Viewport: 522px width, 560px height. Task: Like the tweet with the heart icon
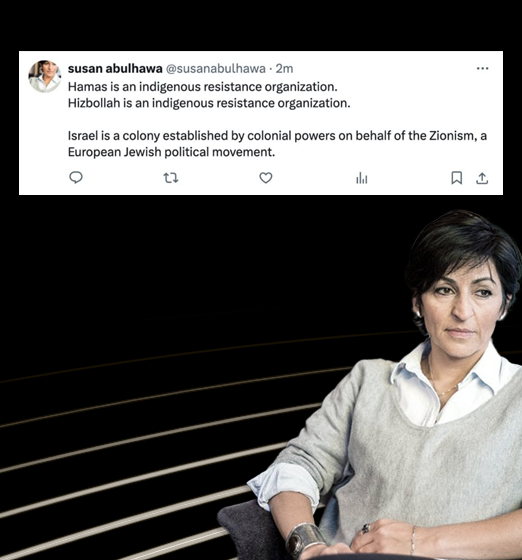point(266,178)
